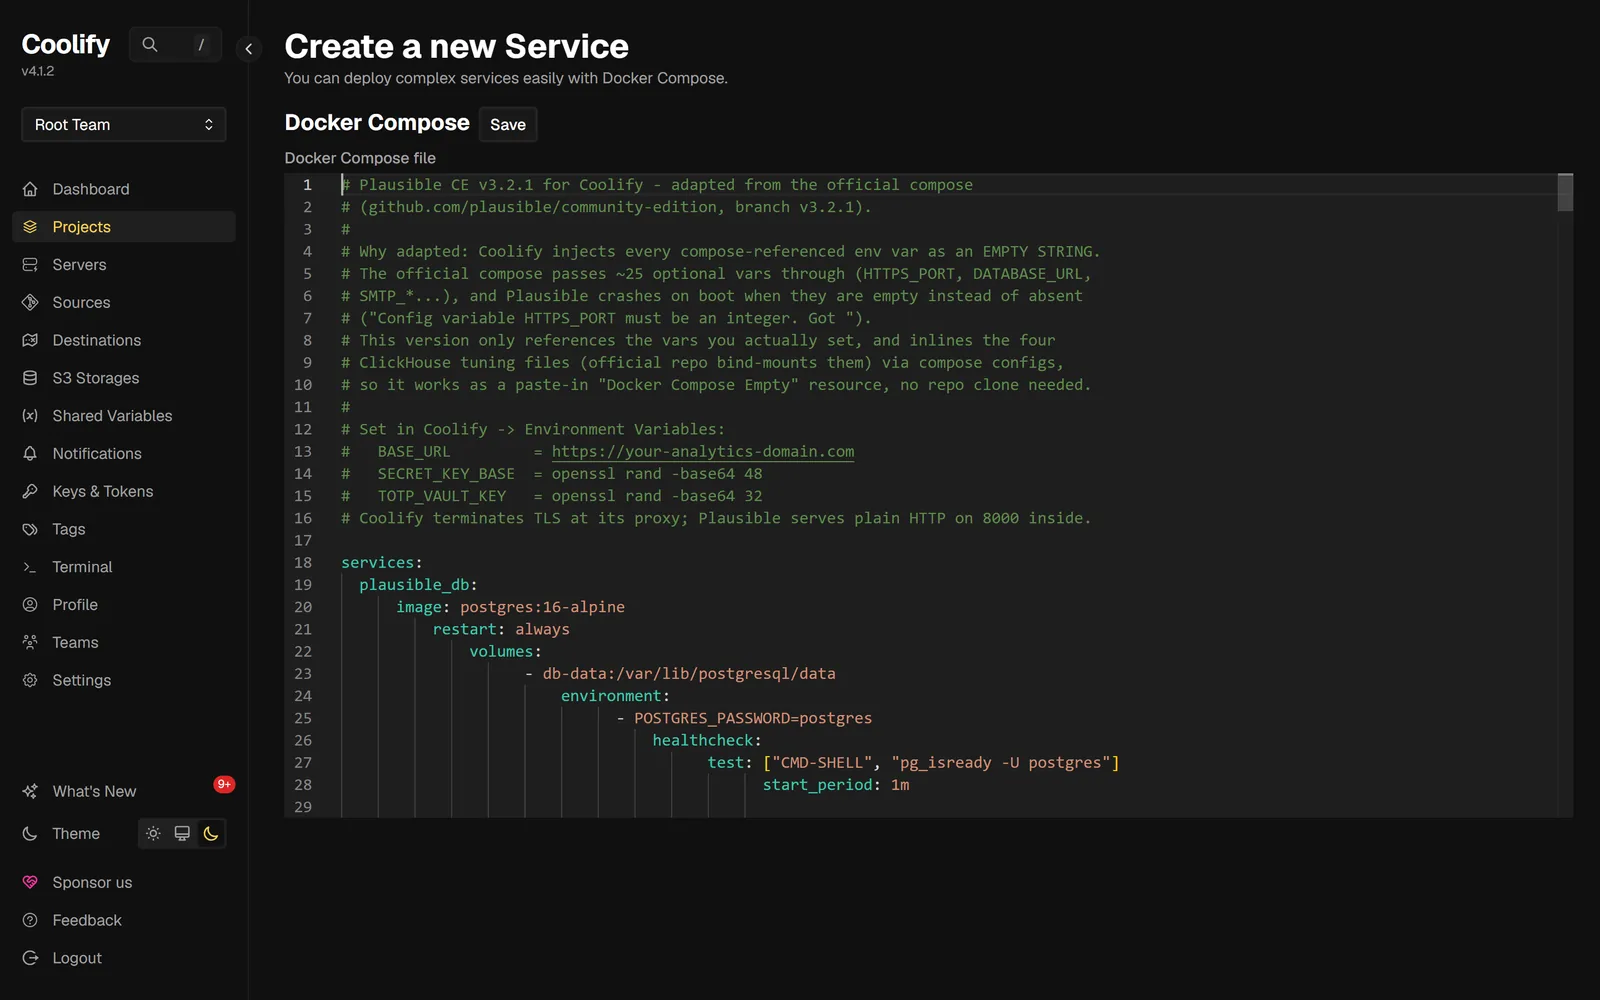Click the Tags menu label
The width and height of the screenshot is (1600, 1000).
(69, 529)
